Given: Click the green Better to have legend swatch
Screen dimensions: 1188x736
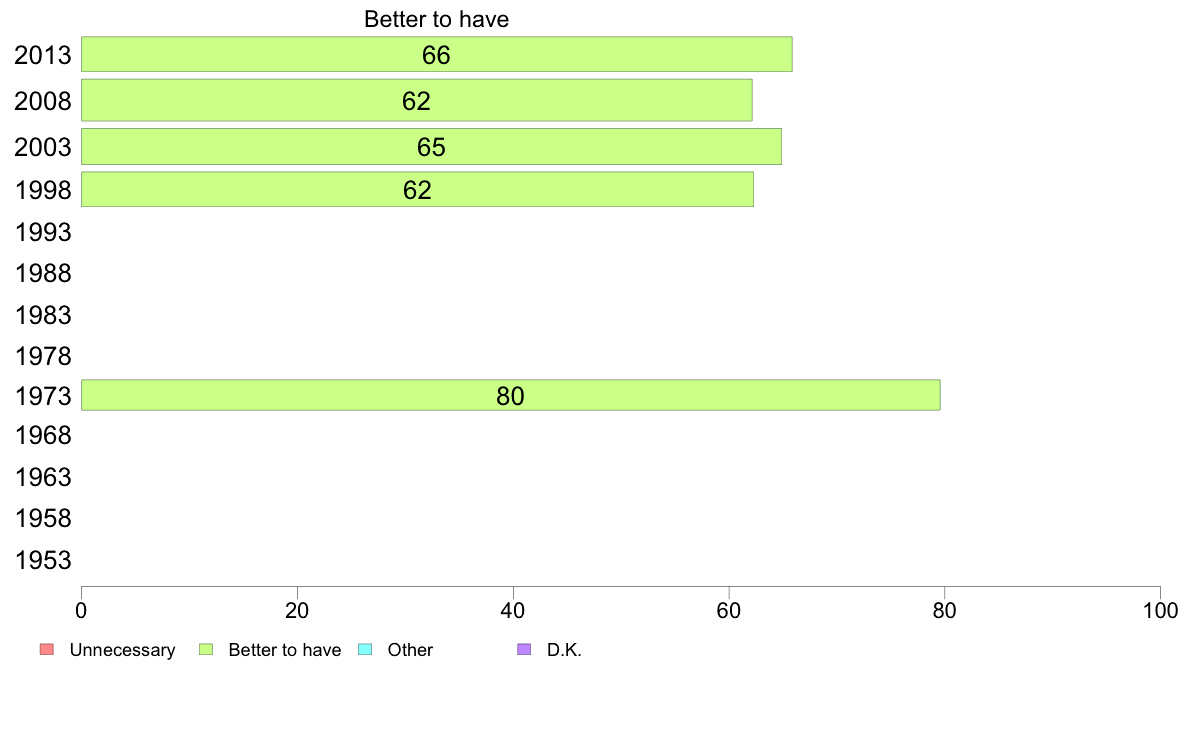Looking at the screenshot, I should [207, 650].
